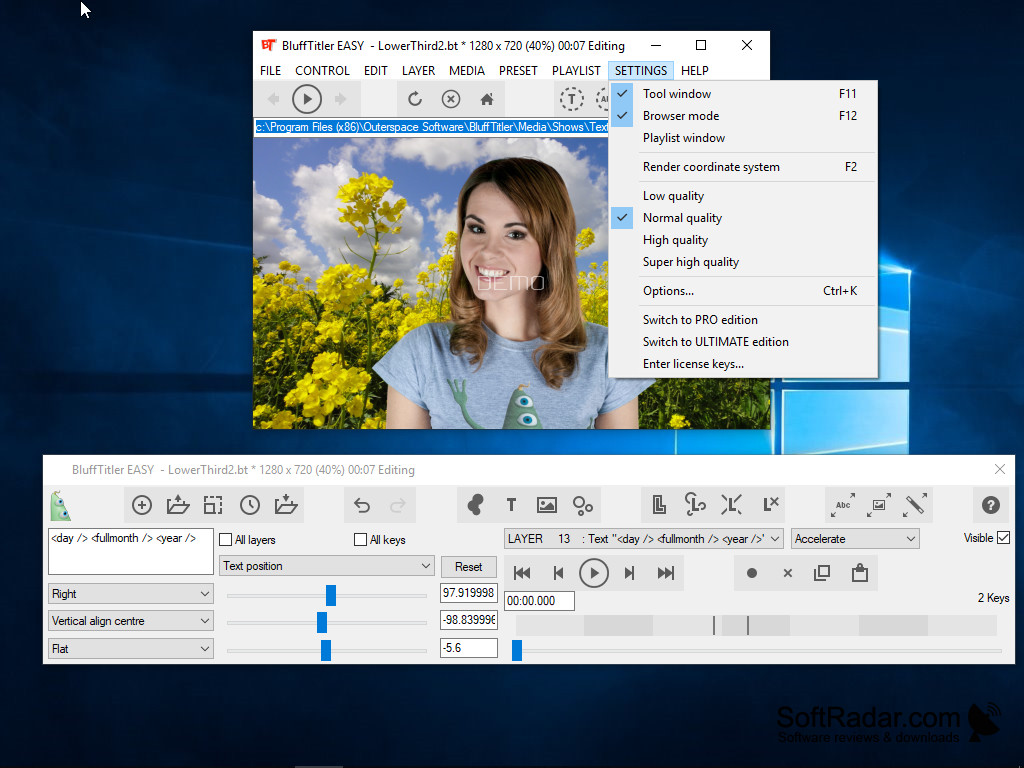Click Enter license keys...
The width and height of the screenshot is (1024, 768).
point(743,364)
